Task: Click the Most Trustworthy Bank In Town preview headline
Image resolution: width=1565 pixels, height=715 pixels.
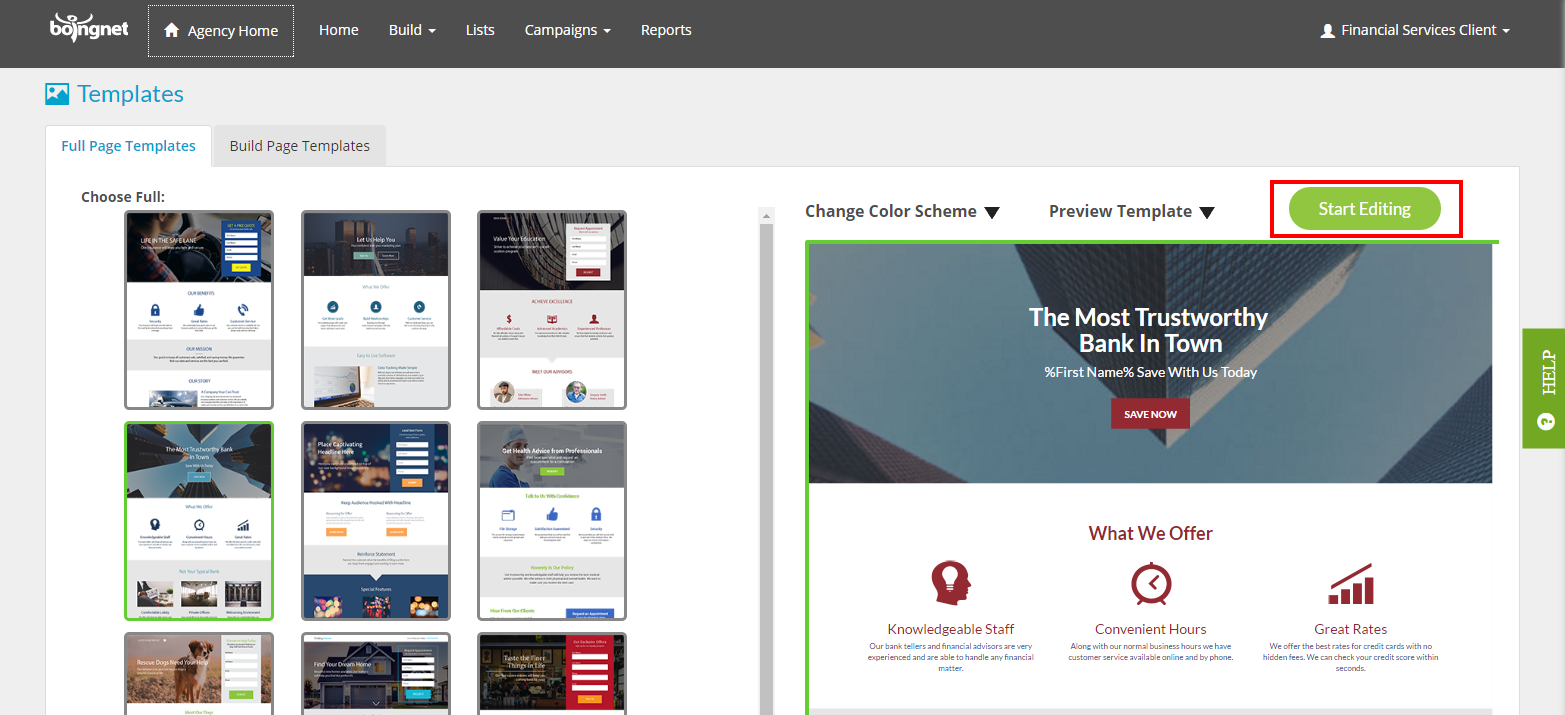Action: pos(1149,330)
